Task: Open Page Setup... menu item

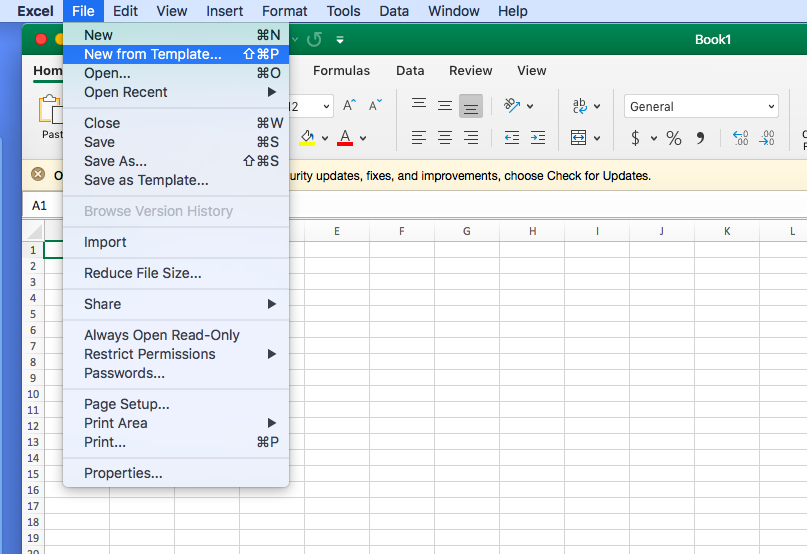Action: (x=176, y=404)
